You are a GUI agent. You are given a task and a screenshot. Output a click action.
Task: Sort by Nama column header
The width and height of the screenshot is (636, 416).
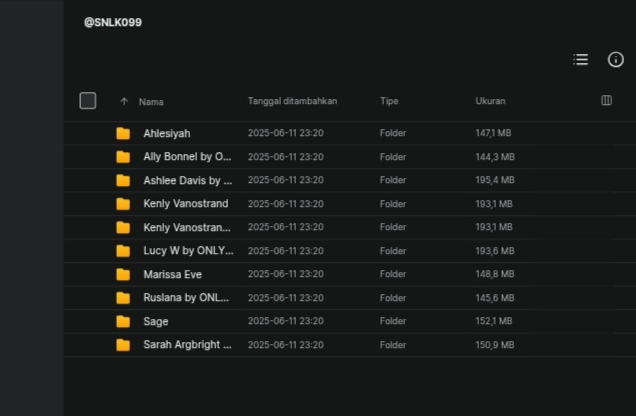click(151, 102)
